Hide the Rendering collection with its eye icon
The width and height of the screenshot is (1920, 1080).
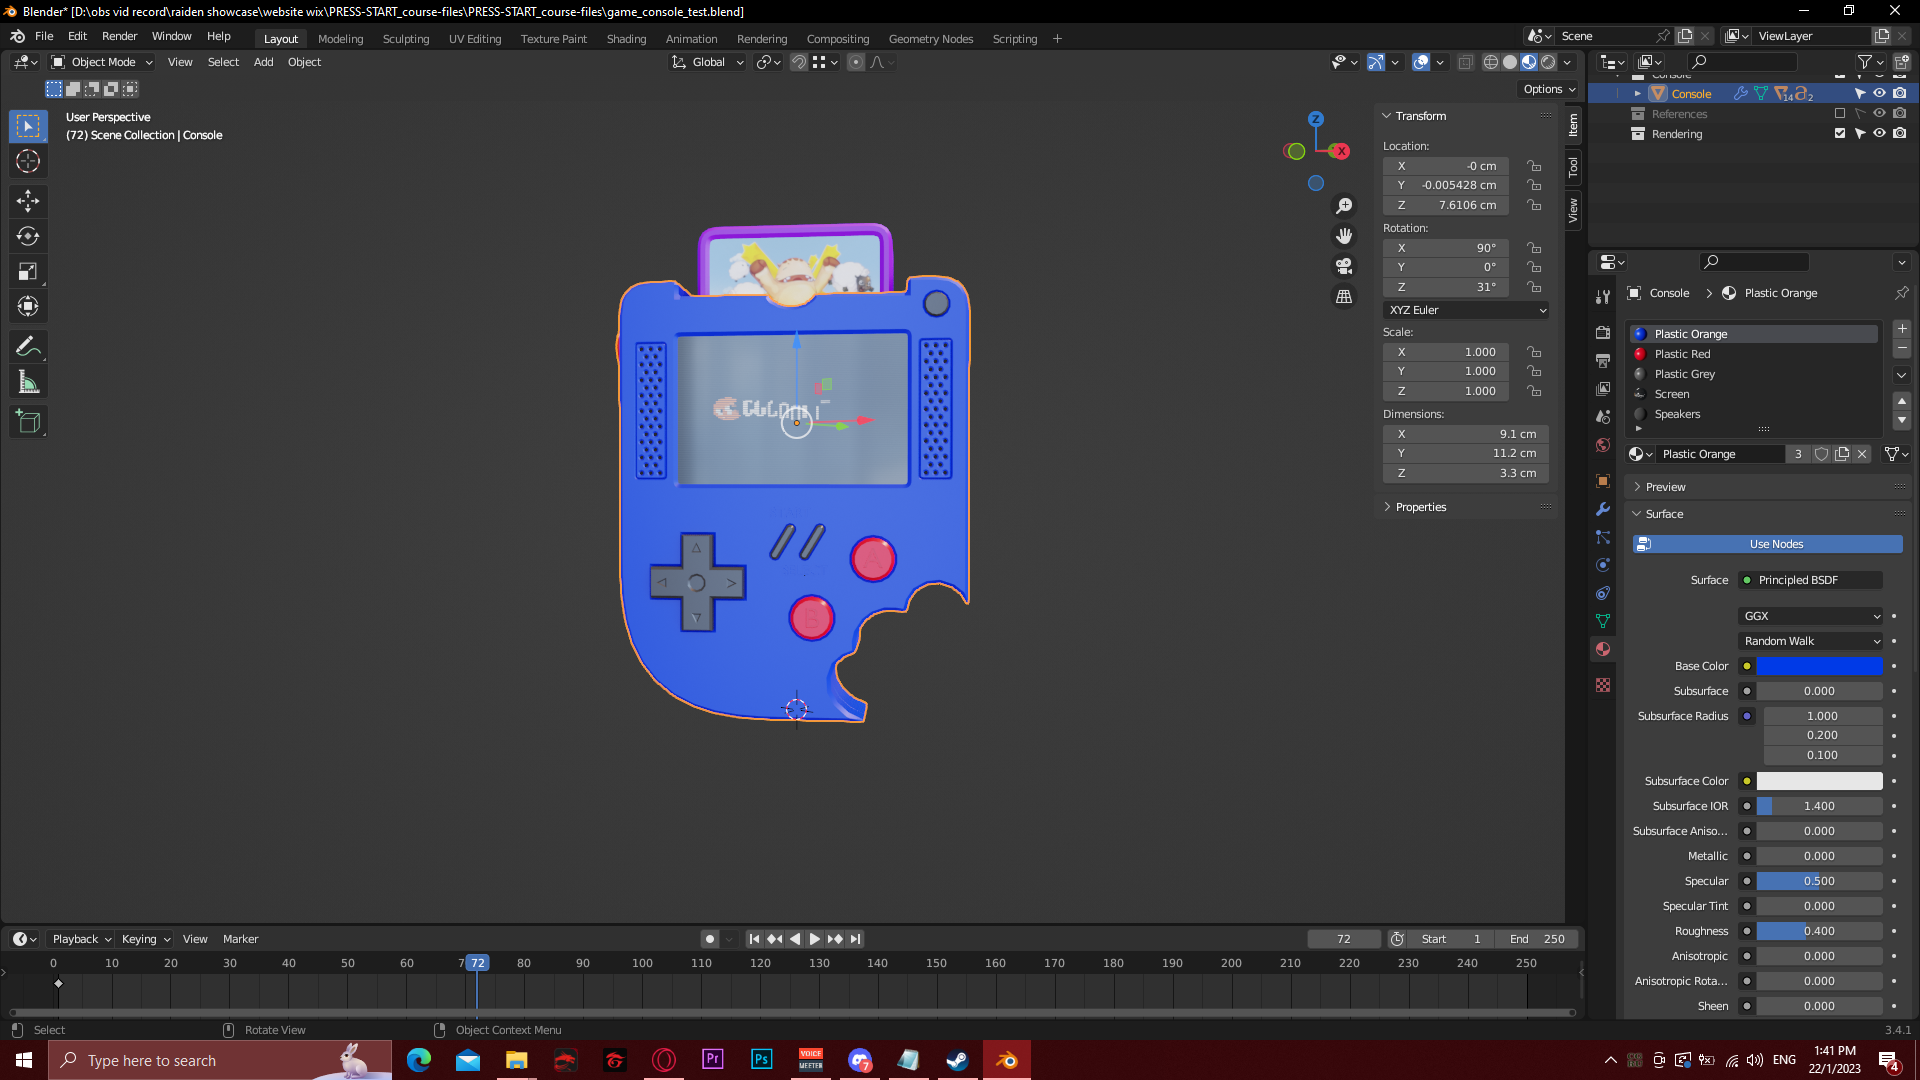(x=1879, y=133)
